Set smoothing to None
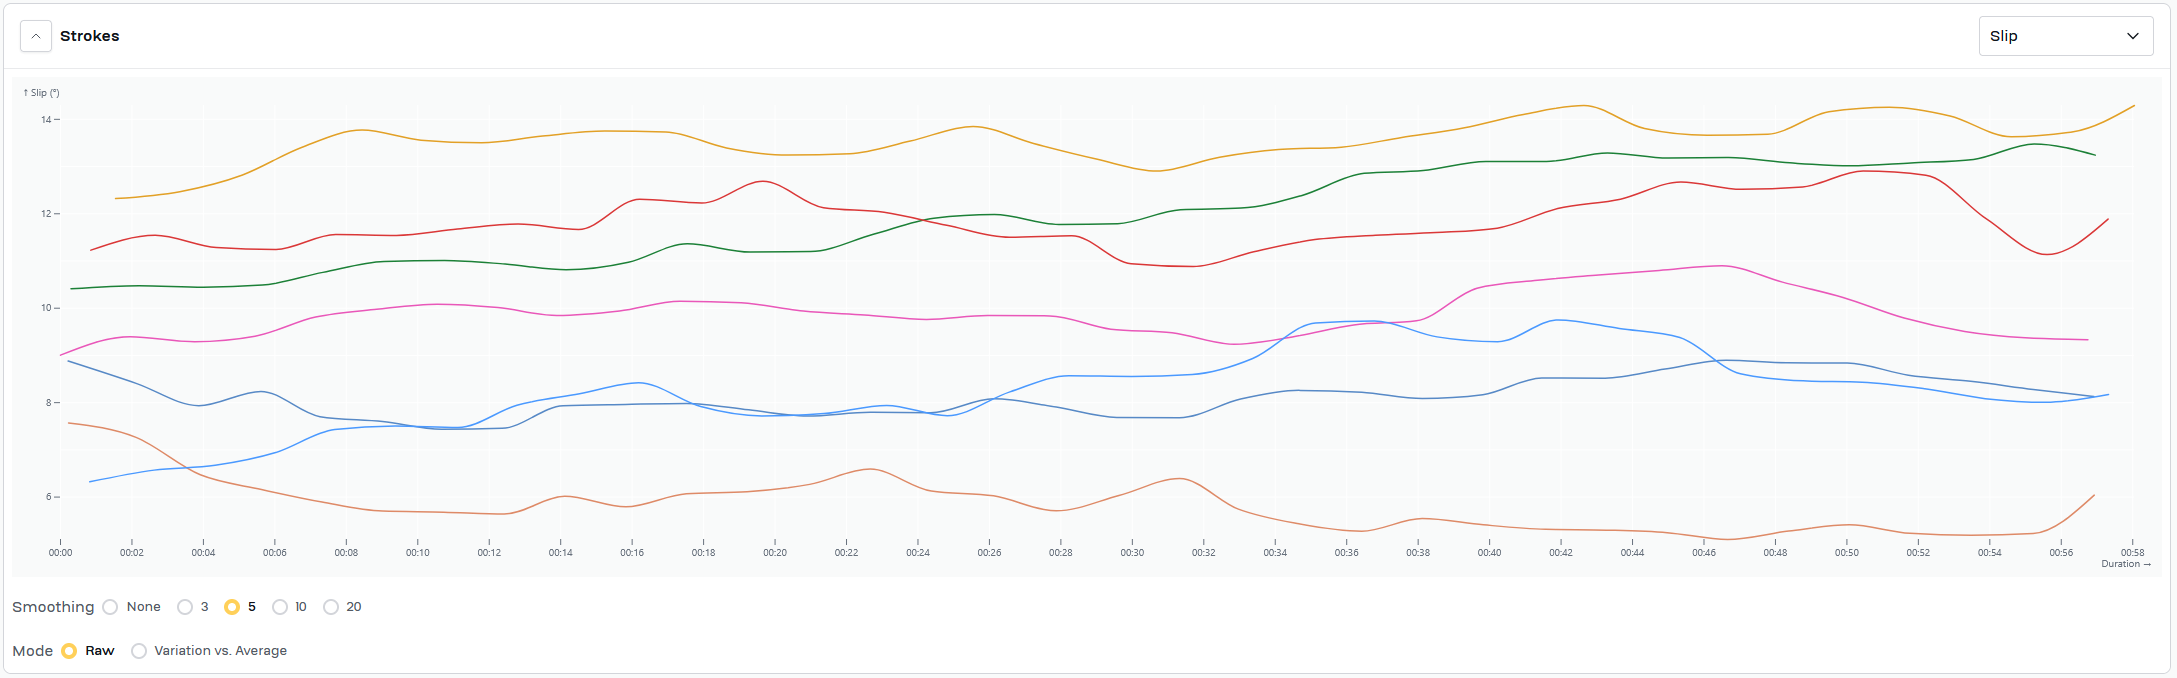 pyautogui.click(x=111, y=607)
